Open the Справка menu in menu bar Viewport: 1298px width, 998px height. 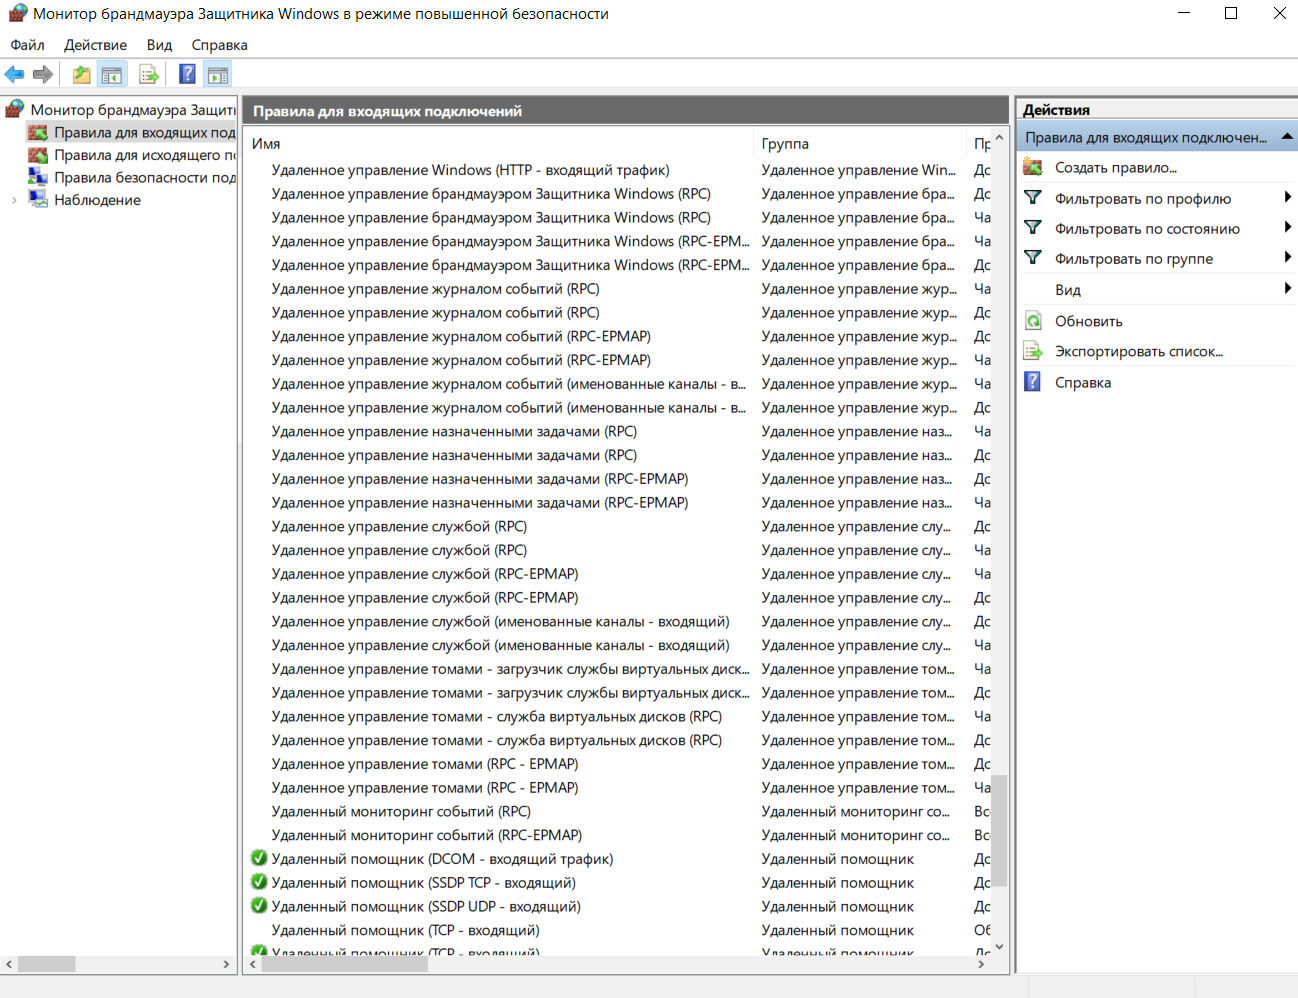pyautogui.click(x=219, y=45)
